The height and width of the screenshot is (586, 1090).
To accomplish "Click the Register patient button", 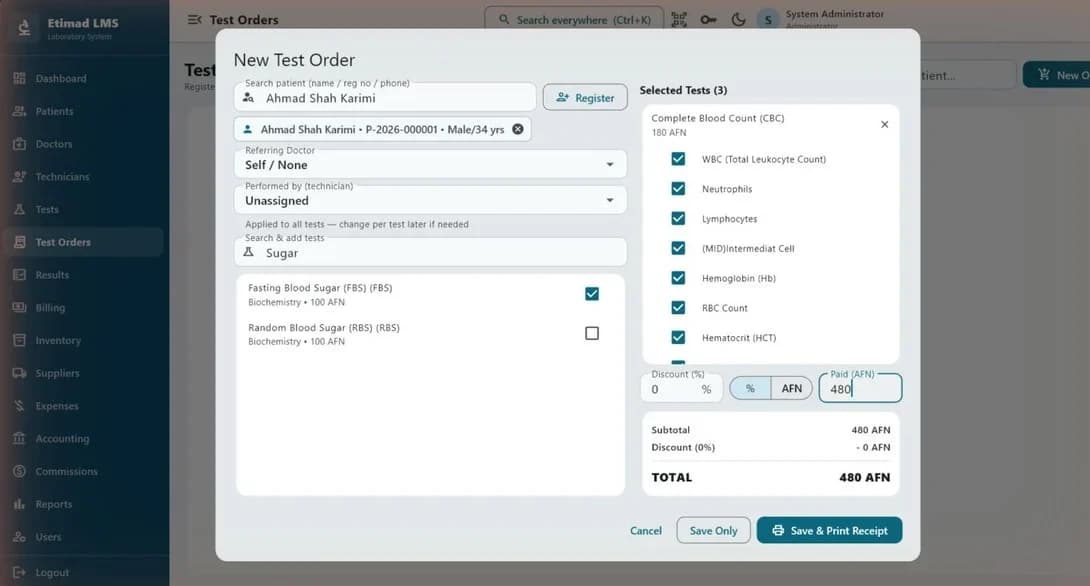I will (585, 97).
